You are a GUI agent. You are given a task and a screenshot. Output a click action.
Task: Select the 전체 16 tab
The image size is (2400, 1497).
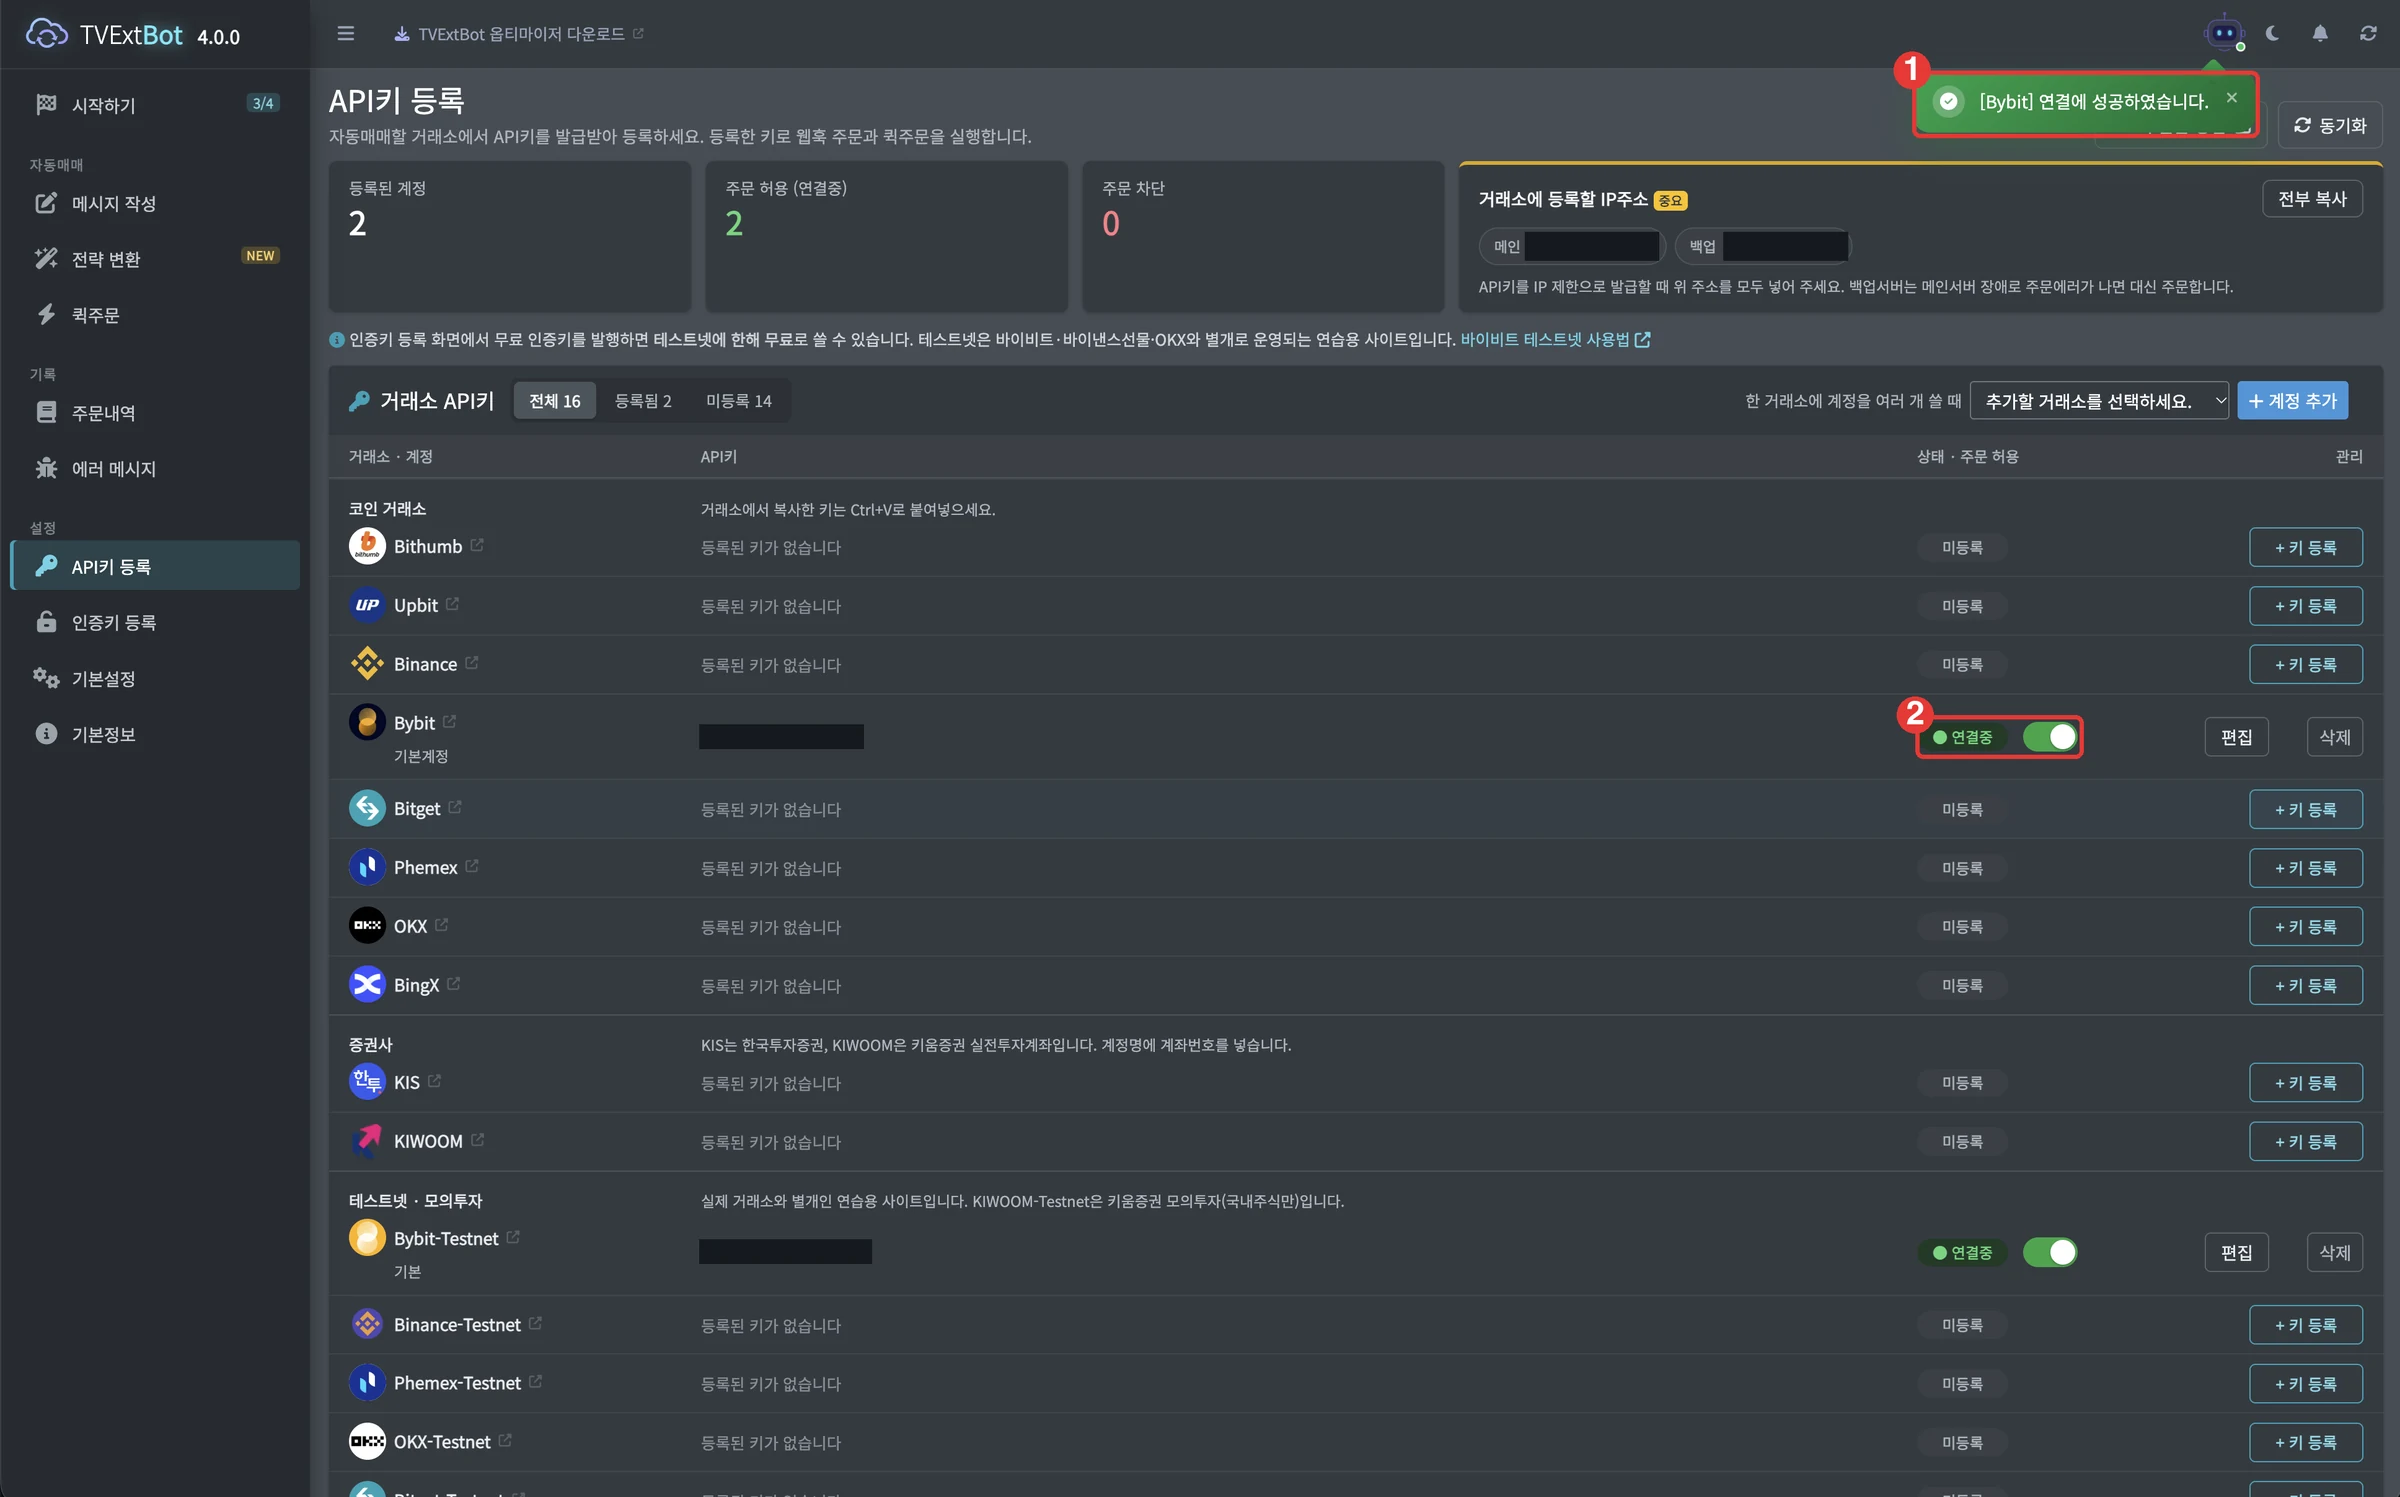point(555,401)
